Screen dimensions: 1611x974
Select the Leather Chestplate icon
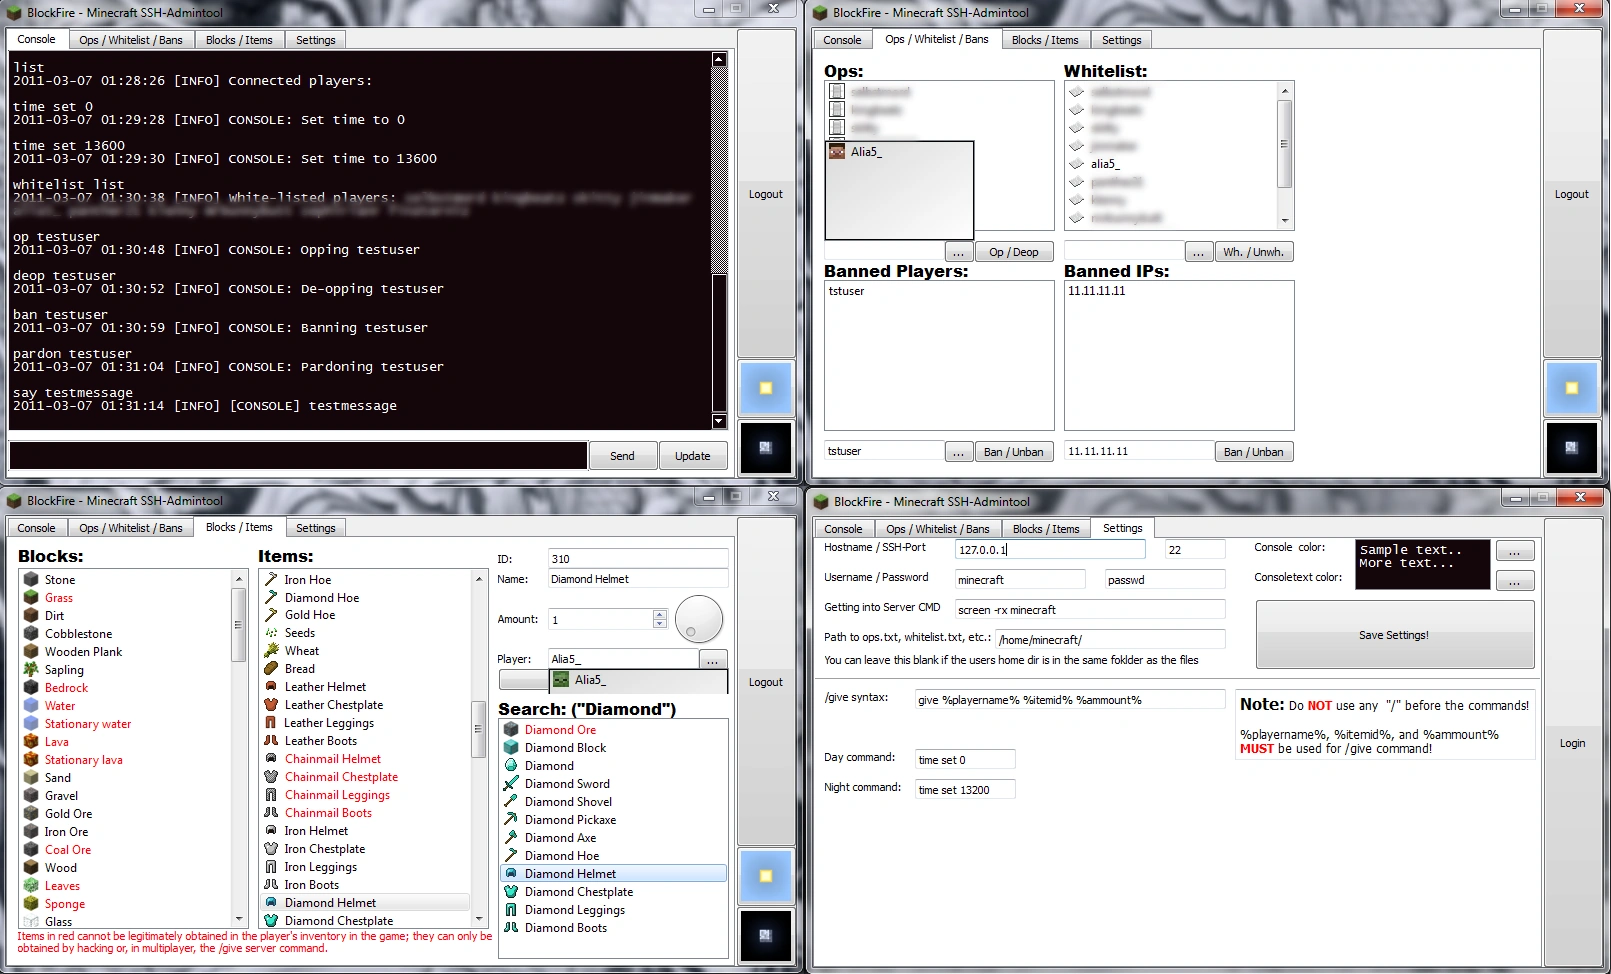click(271, 705)
